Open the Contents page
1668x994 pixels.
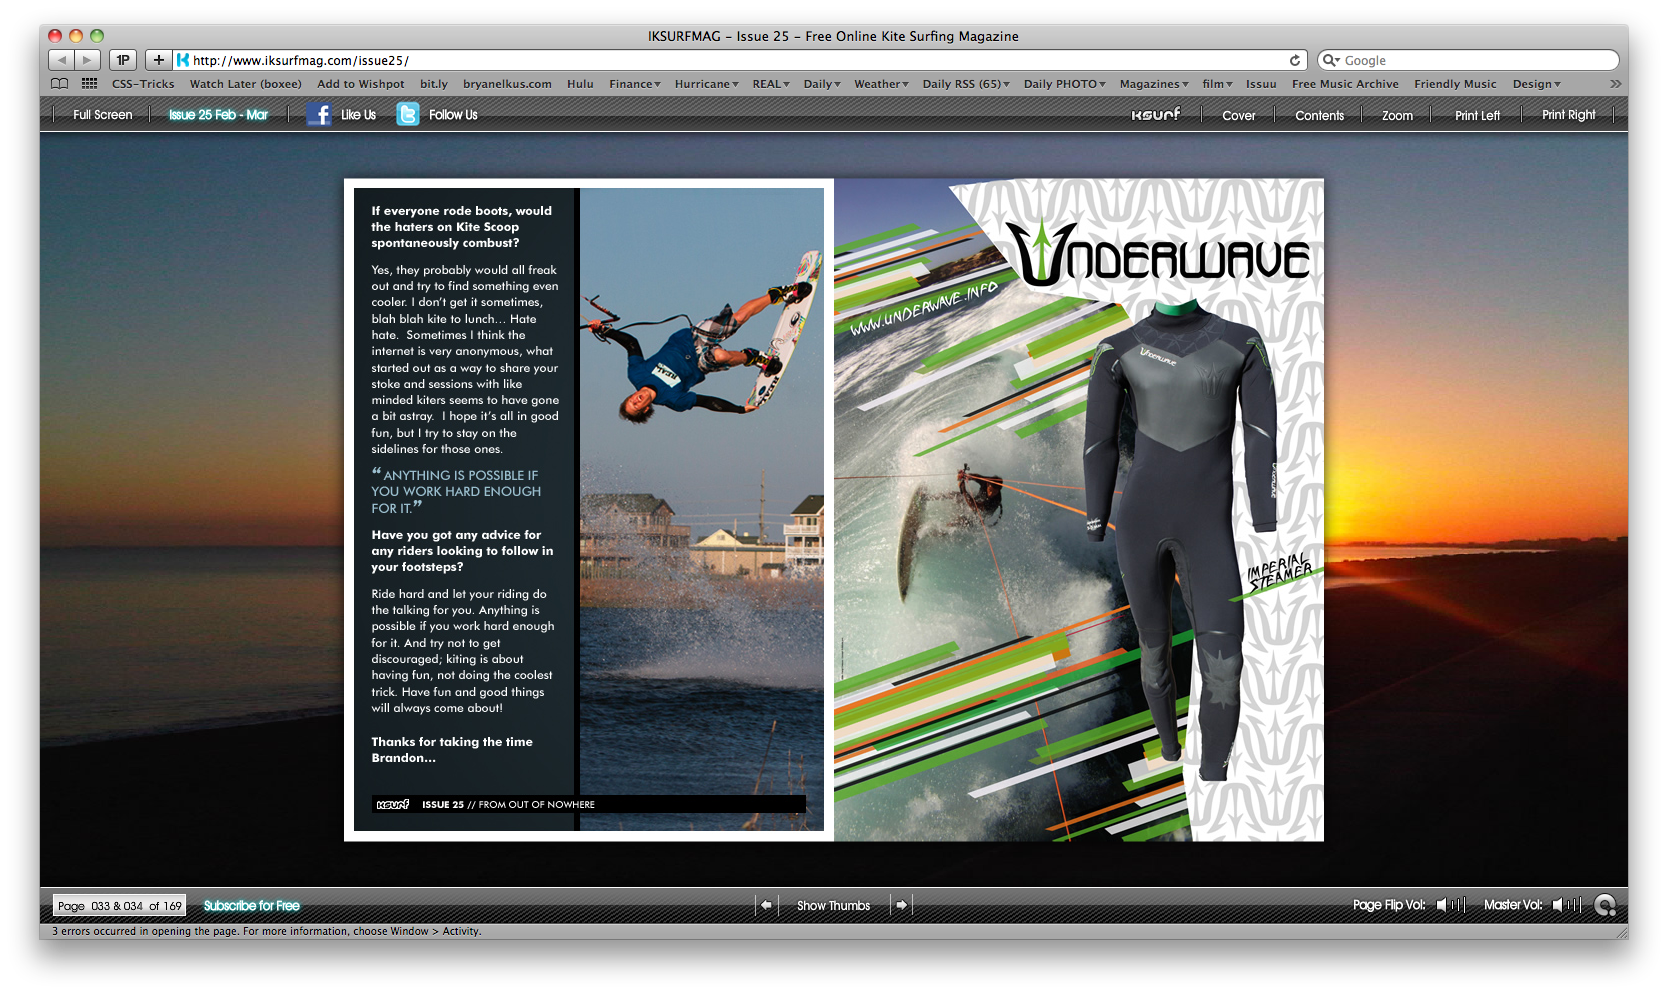(1319, 116)
